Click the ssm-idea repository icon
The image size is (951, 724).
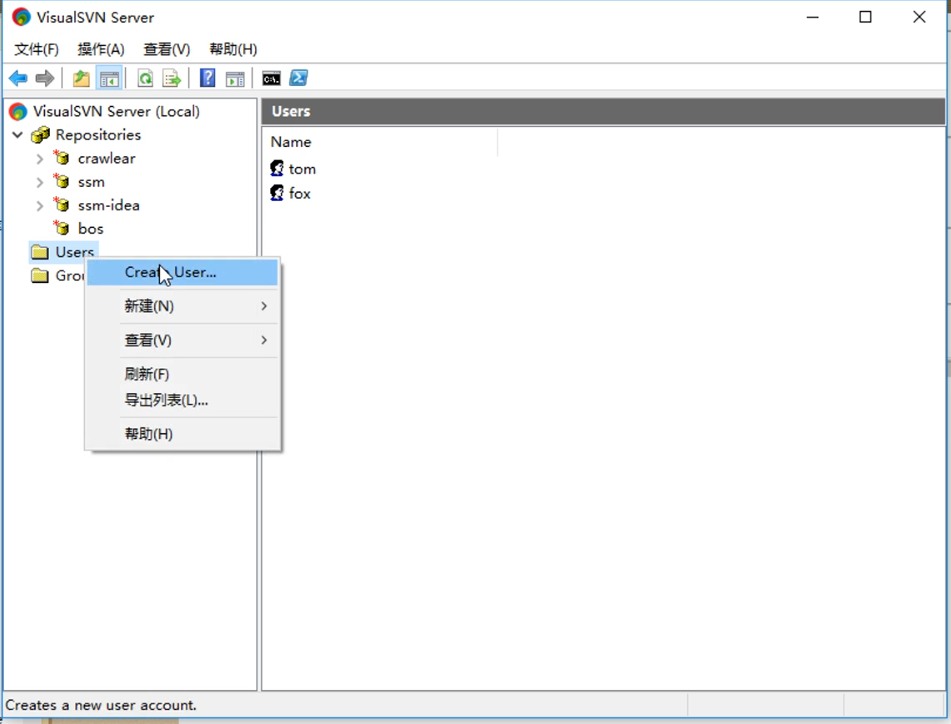[61, 205]
